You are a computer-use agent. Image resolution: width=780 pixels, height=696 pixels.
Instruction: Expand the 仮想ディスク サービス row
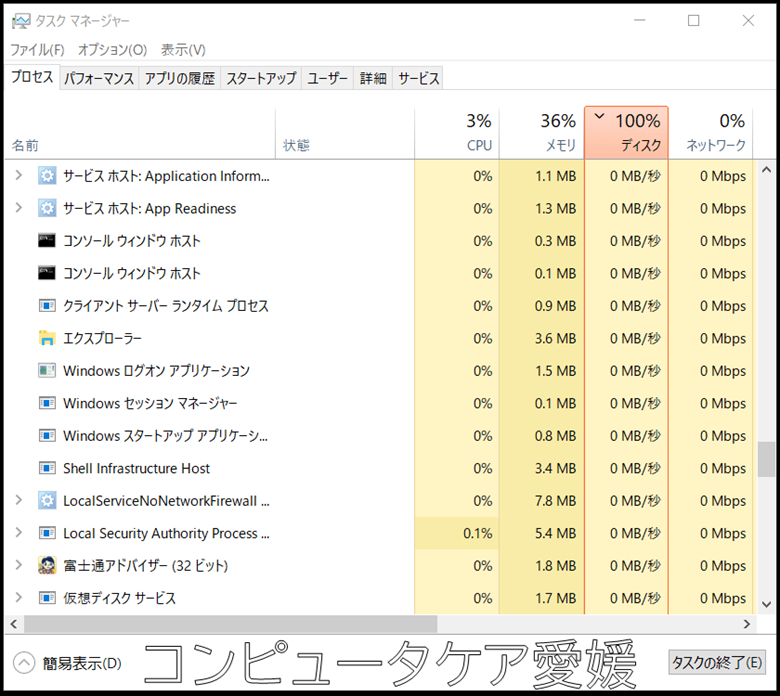point(19,597)
